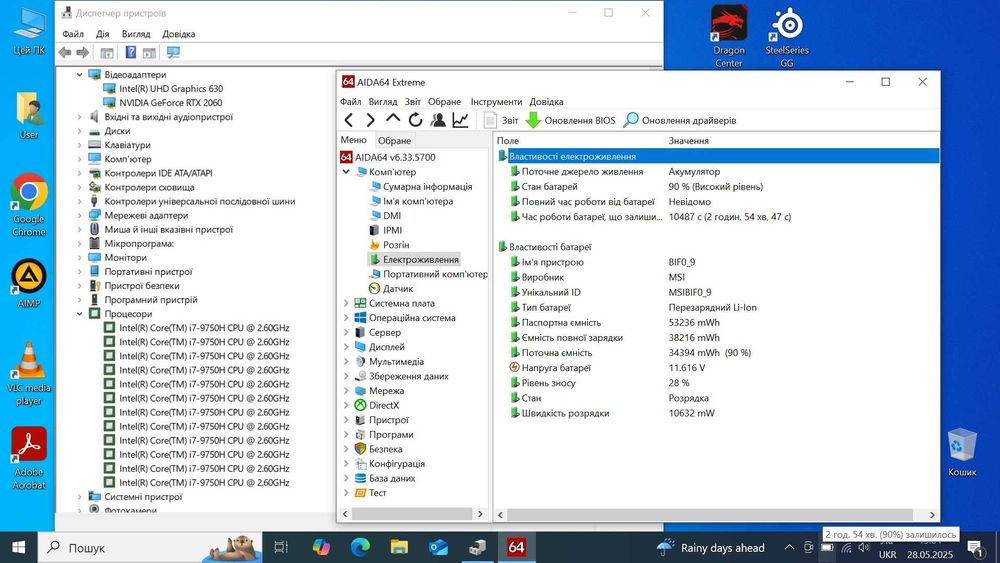Open AIMP desktop shortcut
This screenshot has width=1000, height=563.
pos(29,283)
